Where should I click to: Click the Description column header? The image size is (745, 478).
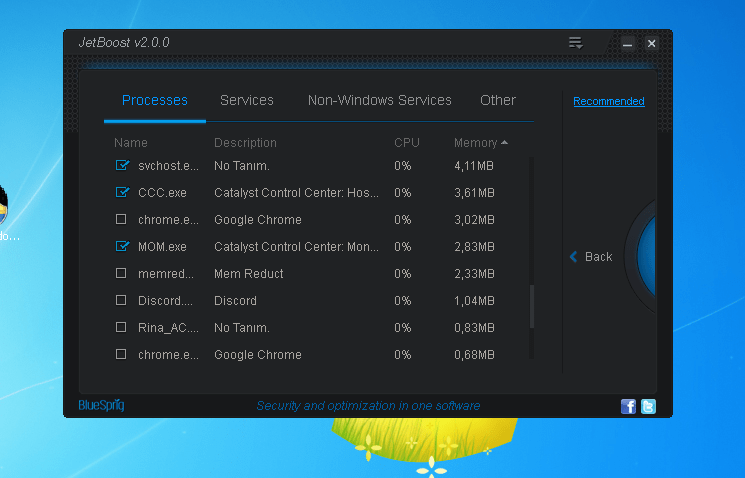[x=245, y=143]
